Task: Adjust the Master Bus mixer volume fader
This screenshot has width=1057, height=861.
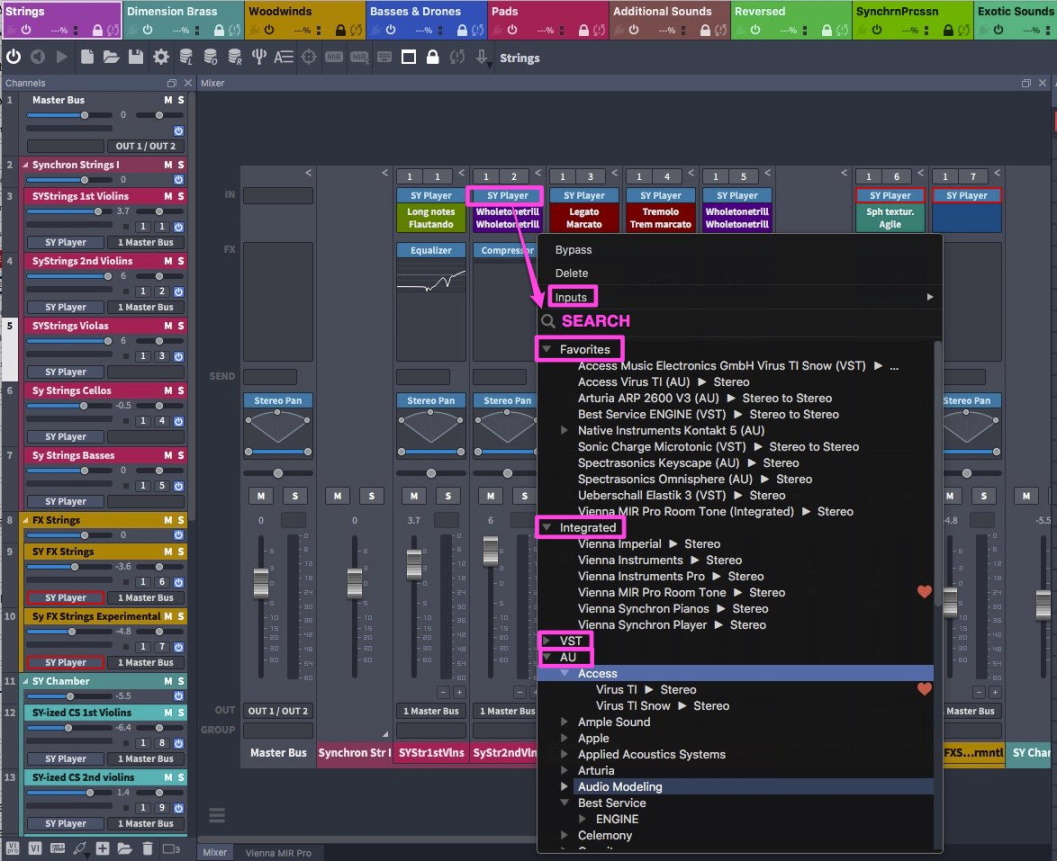Action: (x=261, y=583)
